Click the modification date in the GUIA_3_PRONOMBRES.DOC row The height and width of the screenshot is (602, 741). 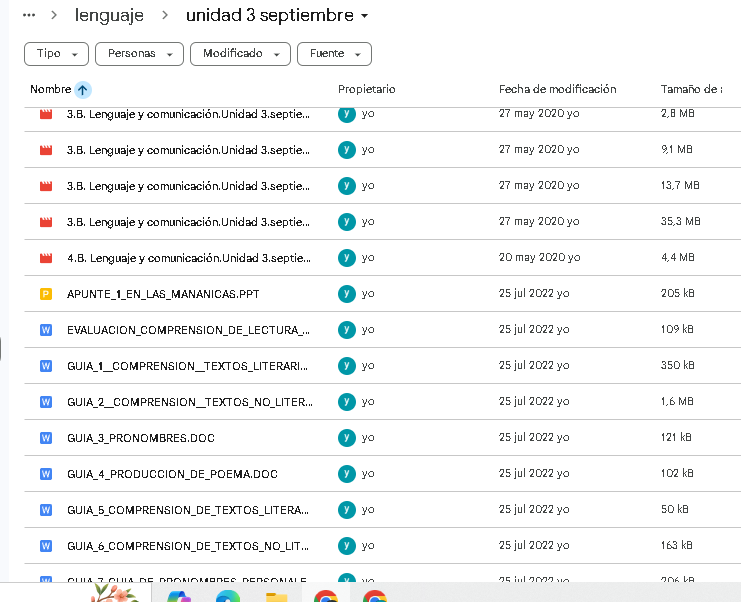[x=534, y=437]
